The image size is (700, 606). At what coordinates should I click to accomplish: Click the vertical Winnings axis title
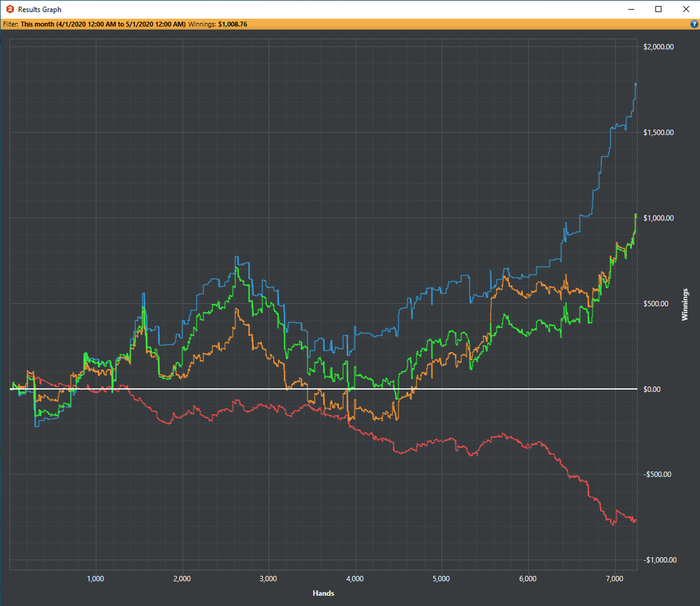(x=685, y=305)
